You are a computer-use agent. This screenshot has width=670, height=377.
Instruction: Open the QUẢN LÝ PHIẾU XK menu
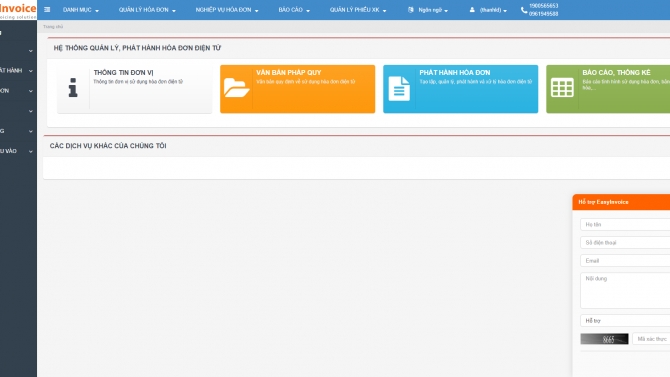358,10
